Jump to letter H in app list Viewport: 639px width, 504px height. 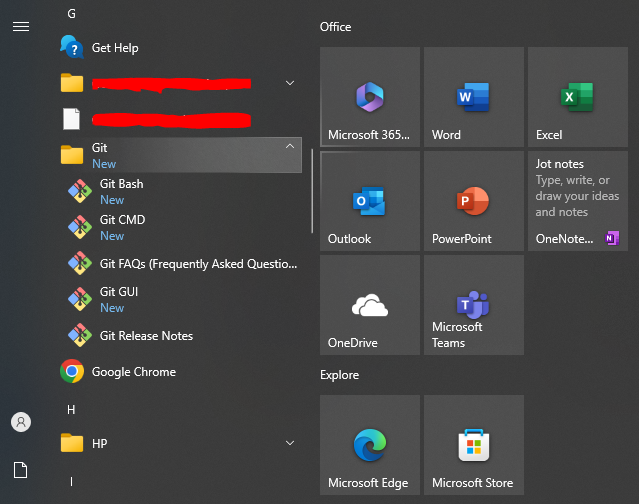click(x=71, y=409)
